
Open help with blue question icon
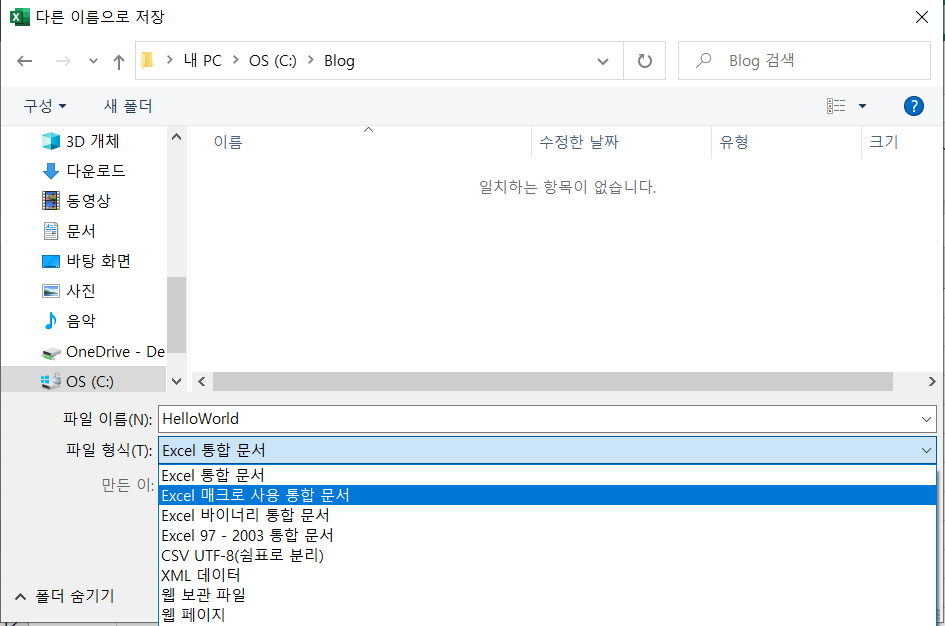click(x=914, y=106)
